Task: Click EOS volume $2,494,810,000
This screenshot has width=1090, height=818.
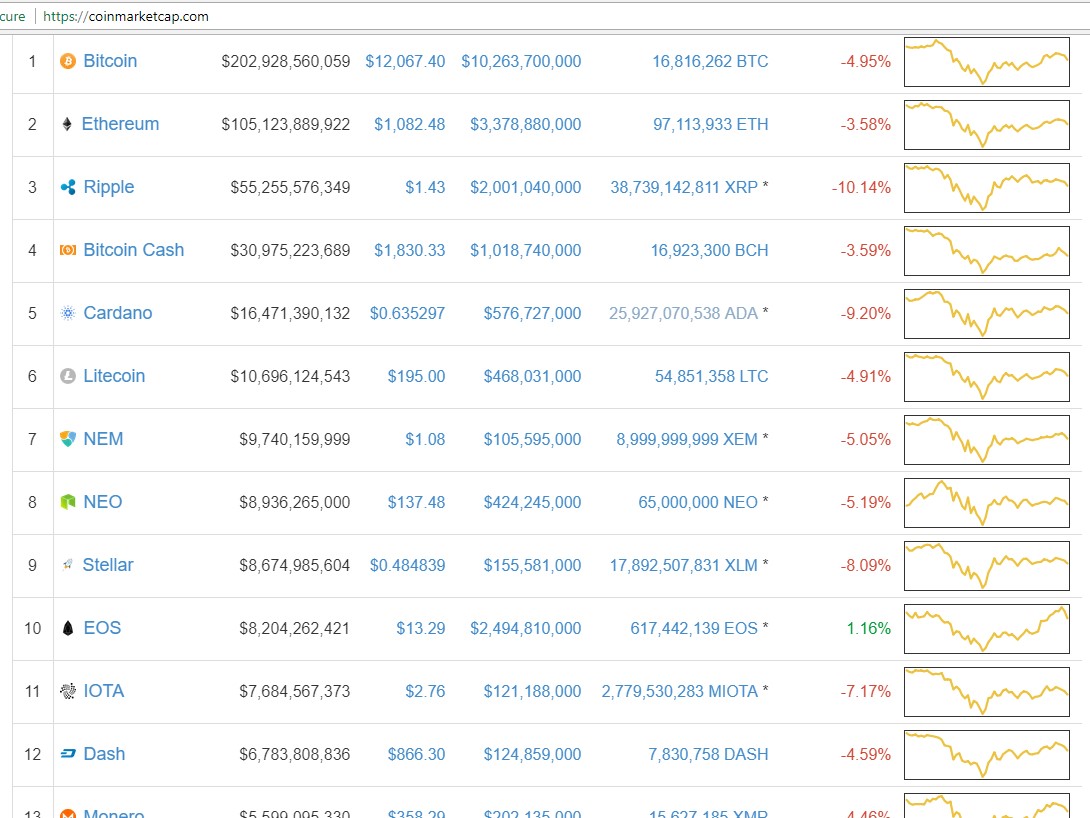Action: click(x=526, y=629)
